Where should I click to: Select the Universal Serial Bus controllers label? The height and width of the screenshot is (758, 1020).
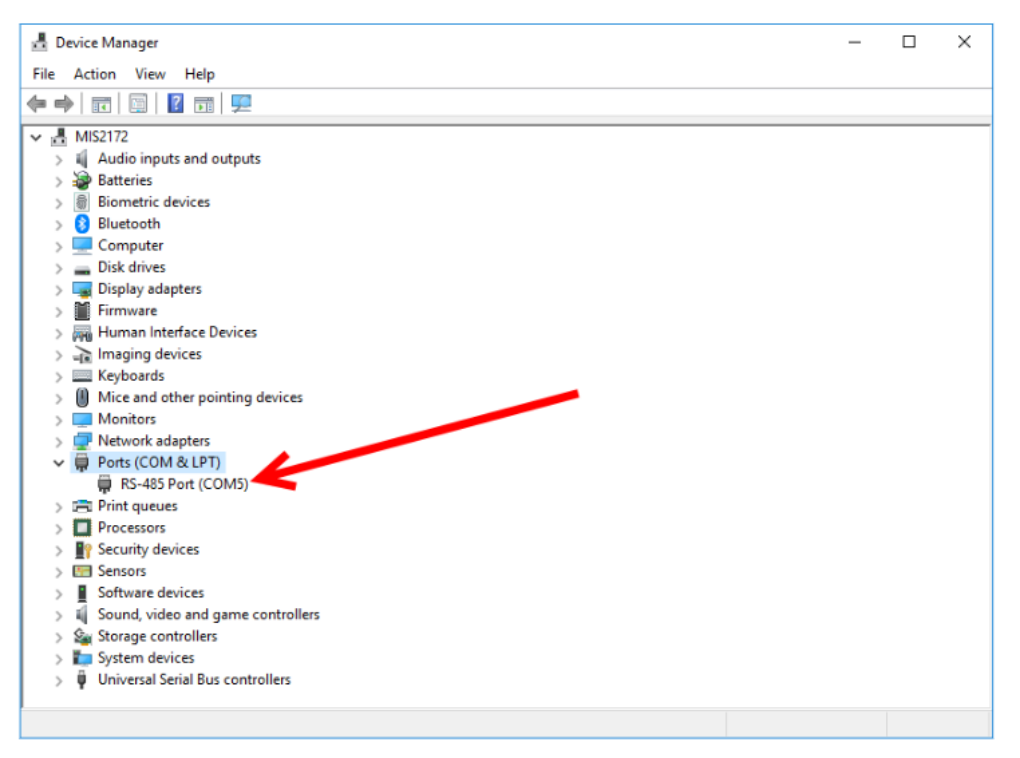click(x=195, y=679)
